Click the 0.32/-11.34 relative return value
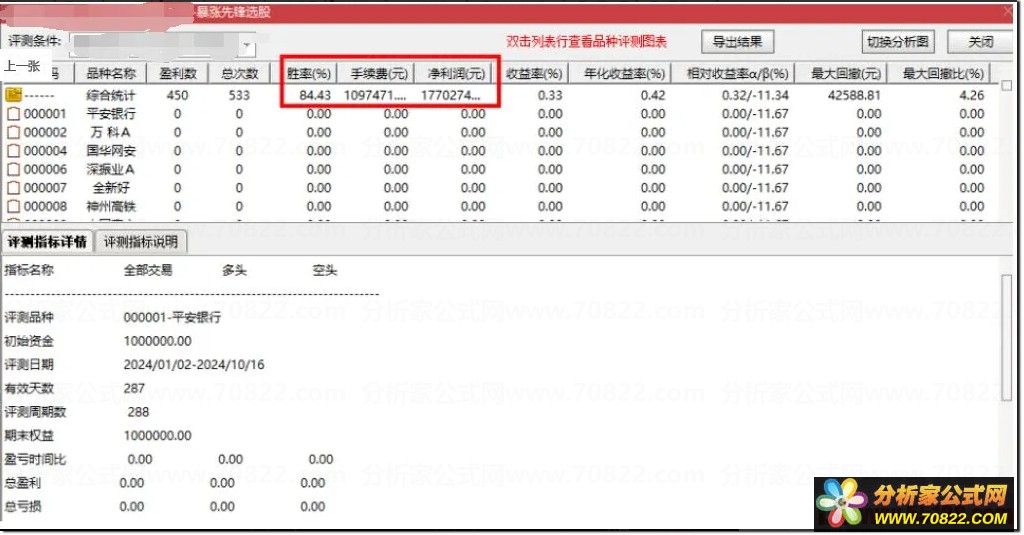The height and width of the screenshot is (535, 1024). coord(755,95)
